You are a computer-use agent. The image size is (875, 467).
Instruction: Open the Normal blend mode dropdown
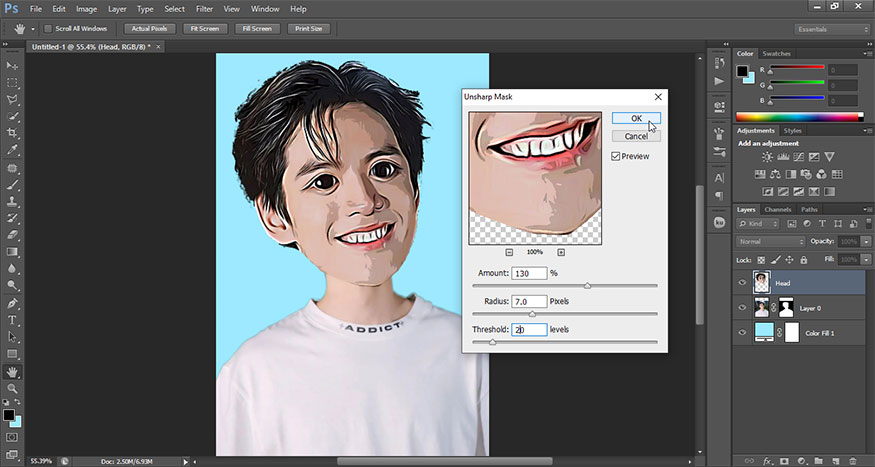tap(770, 241)
